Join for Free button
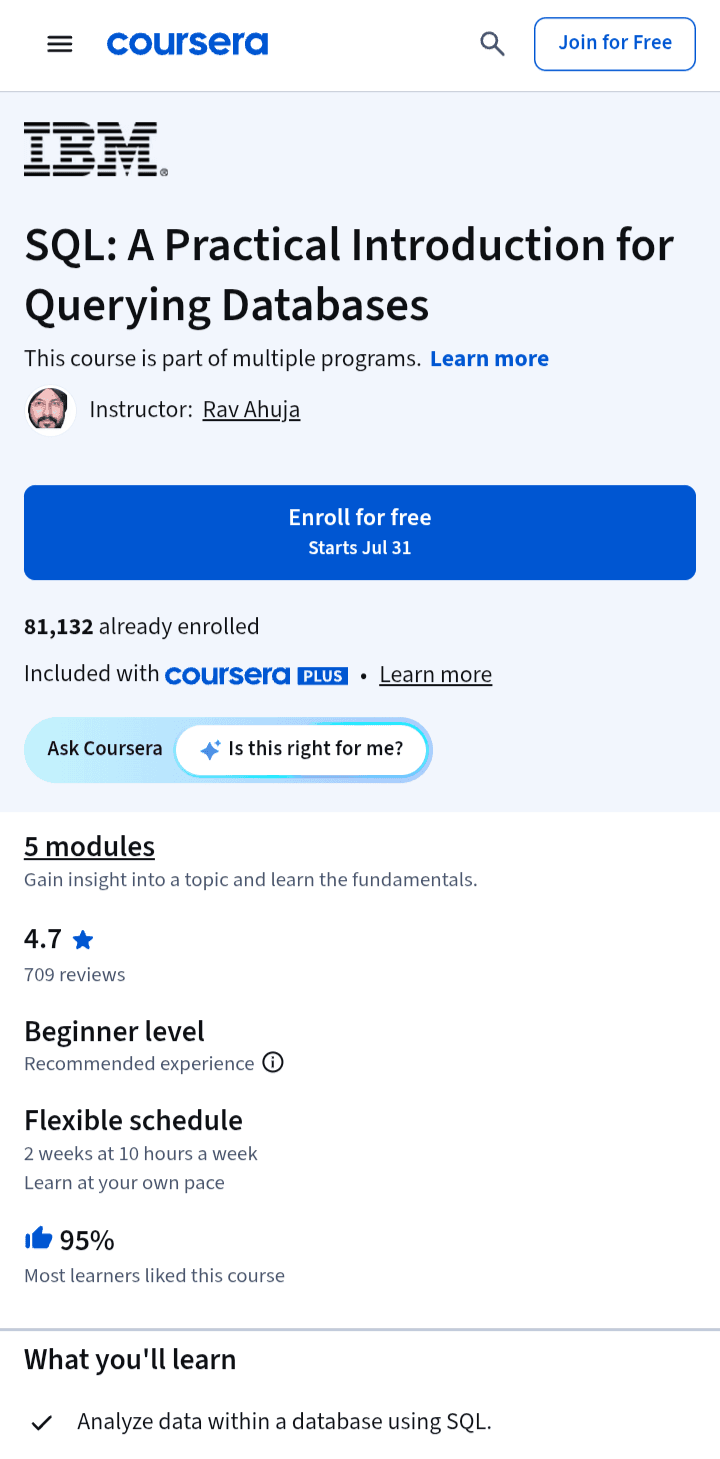Image resolution: width=720 pixels, height=1459 pixels. point(615,44)
